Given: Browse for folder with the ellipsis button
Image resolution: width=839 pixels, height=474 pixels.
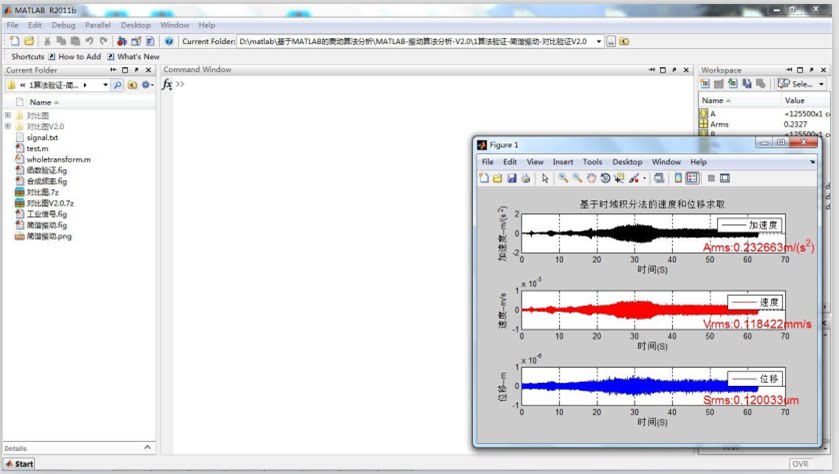Looking at the screenshot, I should [611, 41].
